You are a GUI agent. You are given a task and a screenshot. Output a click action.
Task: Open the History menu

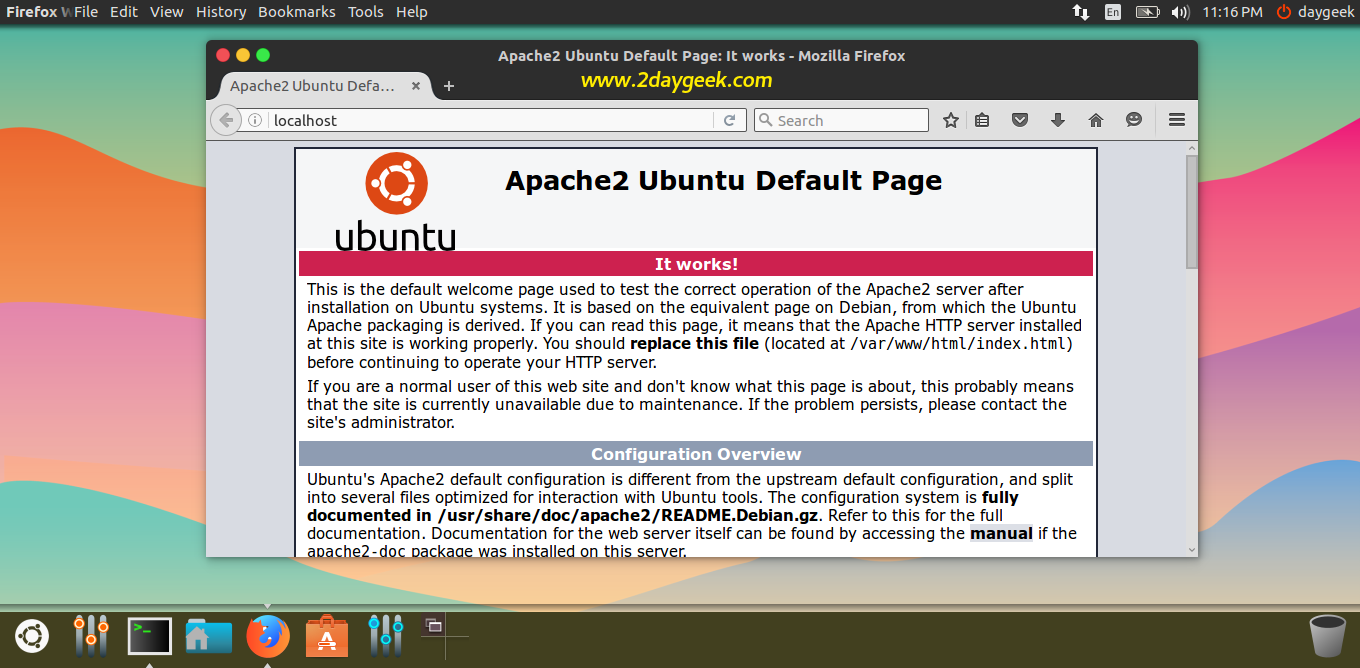coord(221,12)
